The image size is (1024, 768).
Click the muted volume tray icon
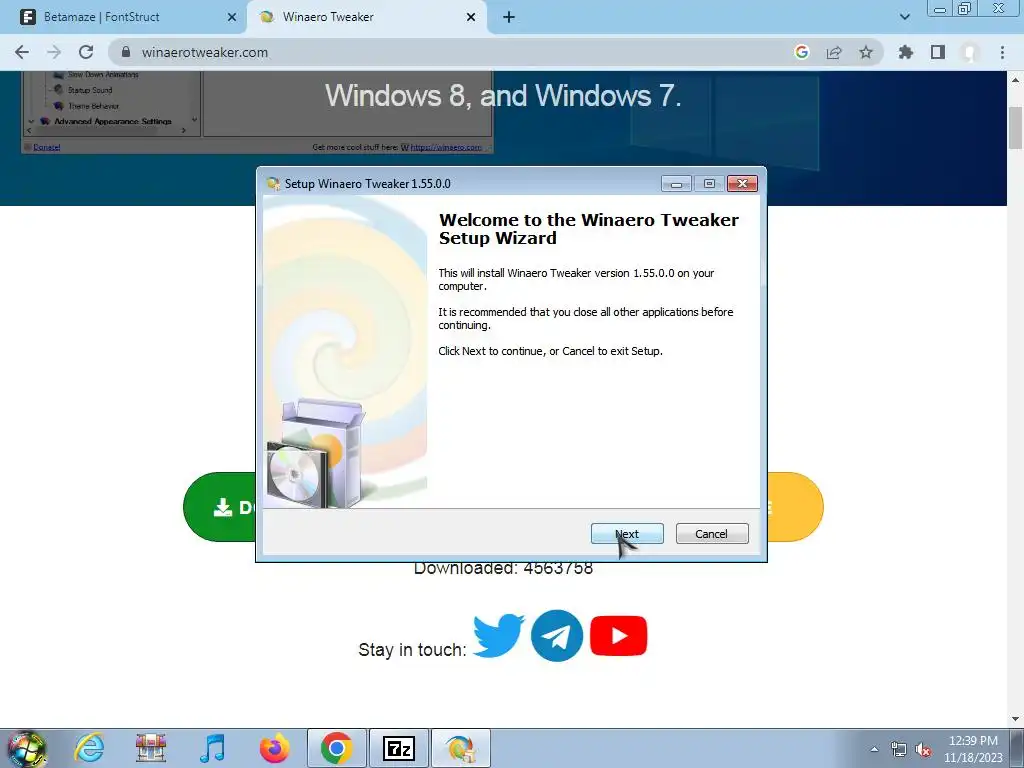pos(923,749)
